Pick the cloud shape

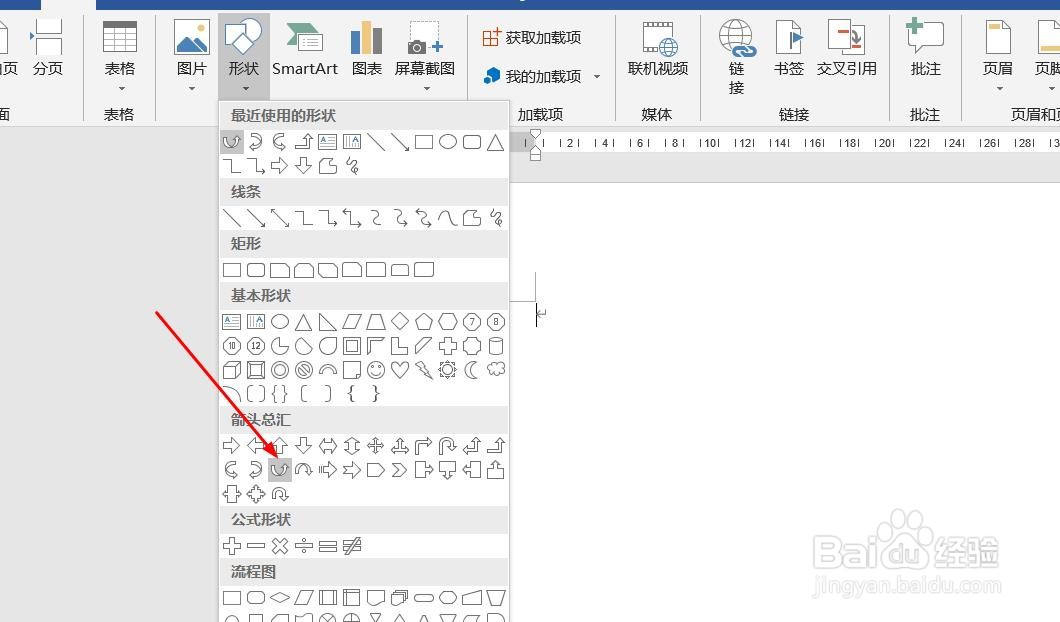pyautogui.click(x=496, y=370)
